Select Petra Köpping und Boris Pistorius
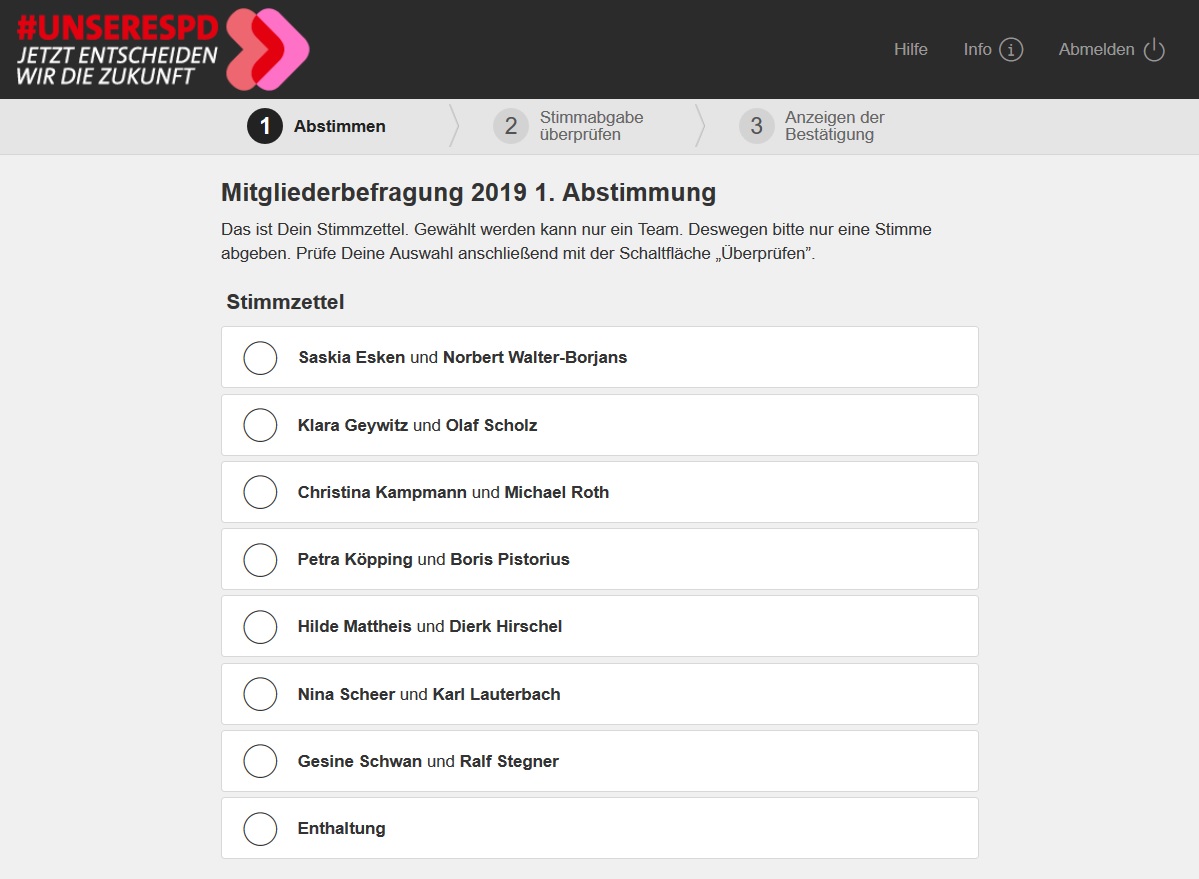 pos(600,560)
